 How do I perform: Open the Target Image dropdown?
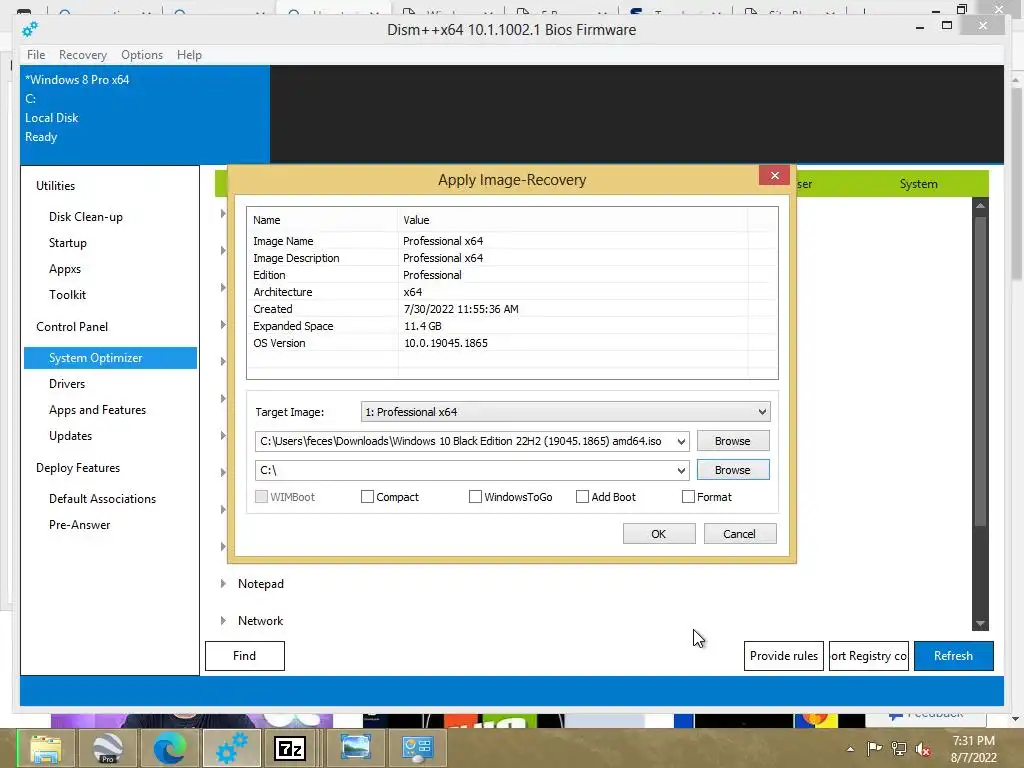(x=566, y=411)
